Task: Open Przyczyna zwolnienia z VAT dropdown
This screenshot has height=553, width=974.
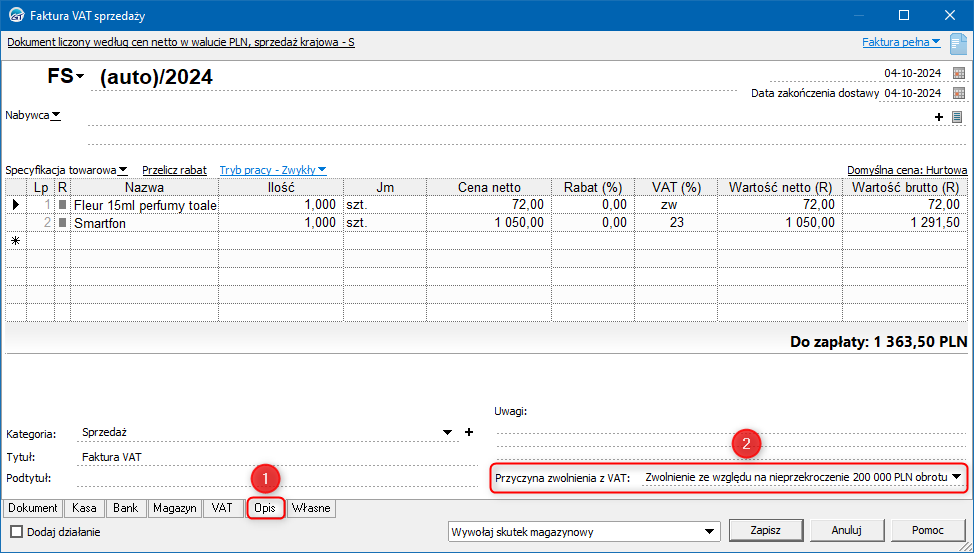Action: click(957, 478)
